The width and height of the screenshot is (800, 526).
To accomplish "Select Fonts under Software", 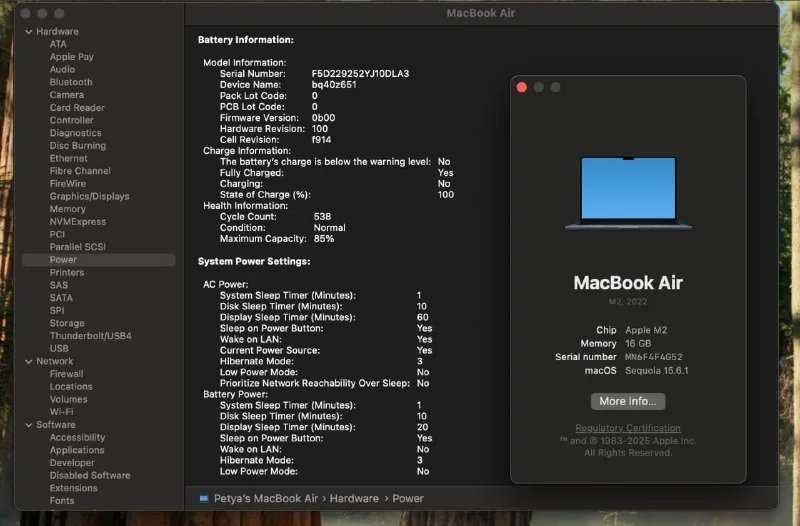I will [x=62, y=501].
